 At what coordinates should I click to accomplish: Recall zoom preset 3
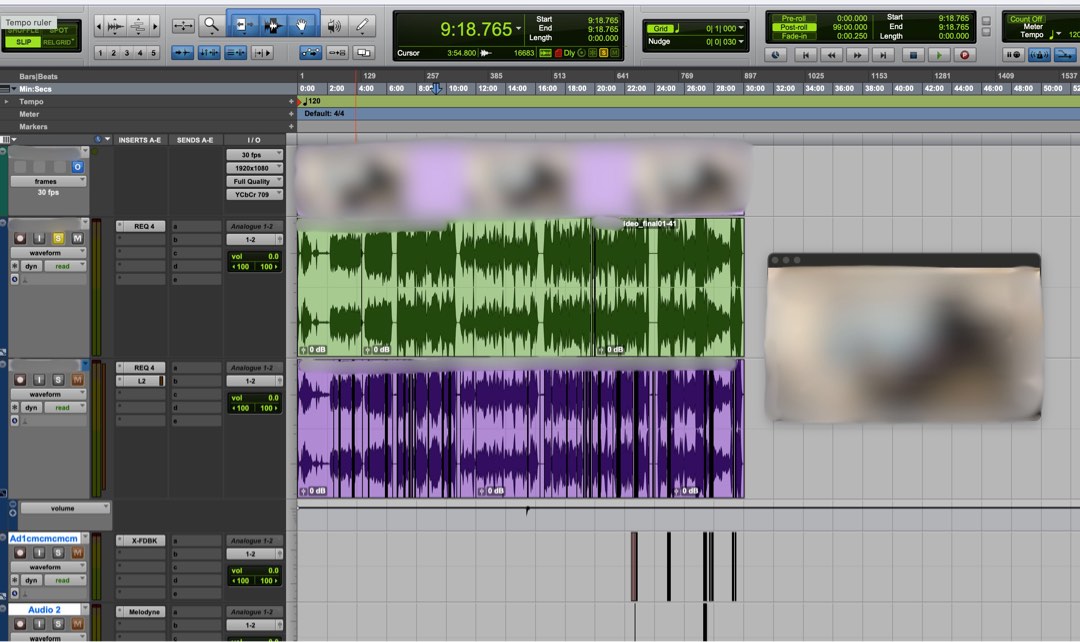click(127, 52)
